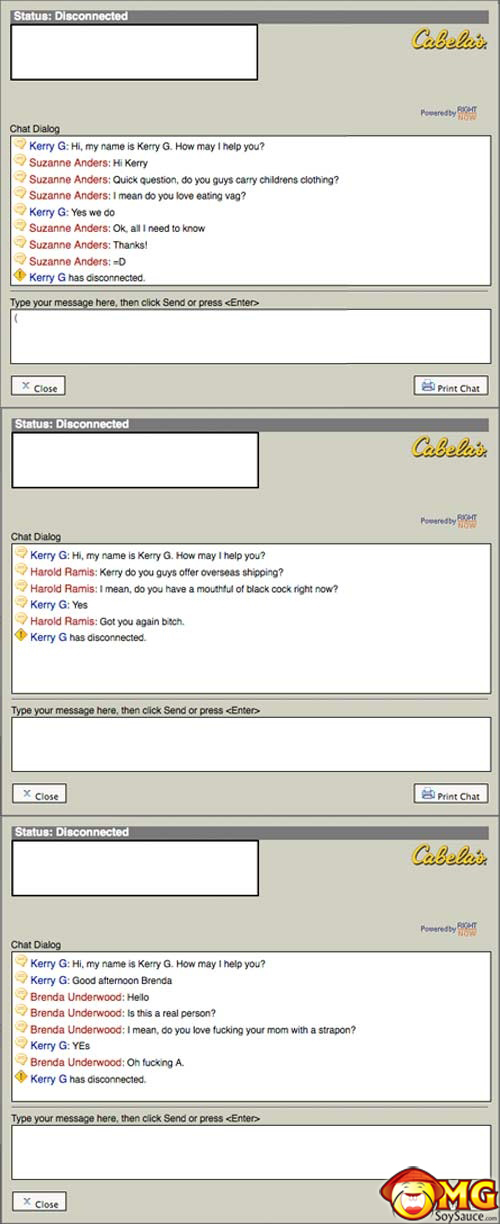Image resolution: width=500 pixels, height=1224 pixels.
Task: Click the warning icon beside disconnected notice in Brenda's chat
Action: tap(21, 1078)
